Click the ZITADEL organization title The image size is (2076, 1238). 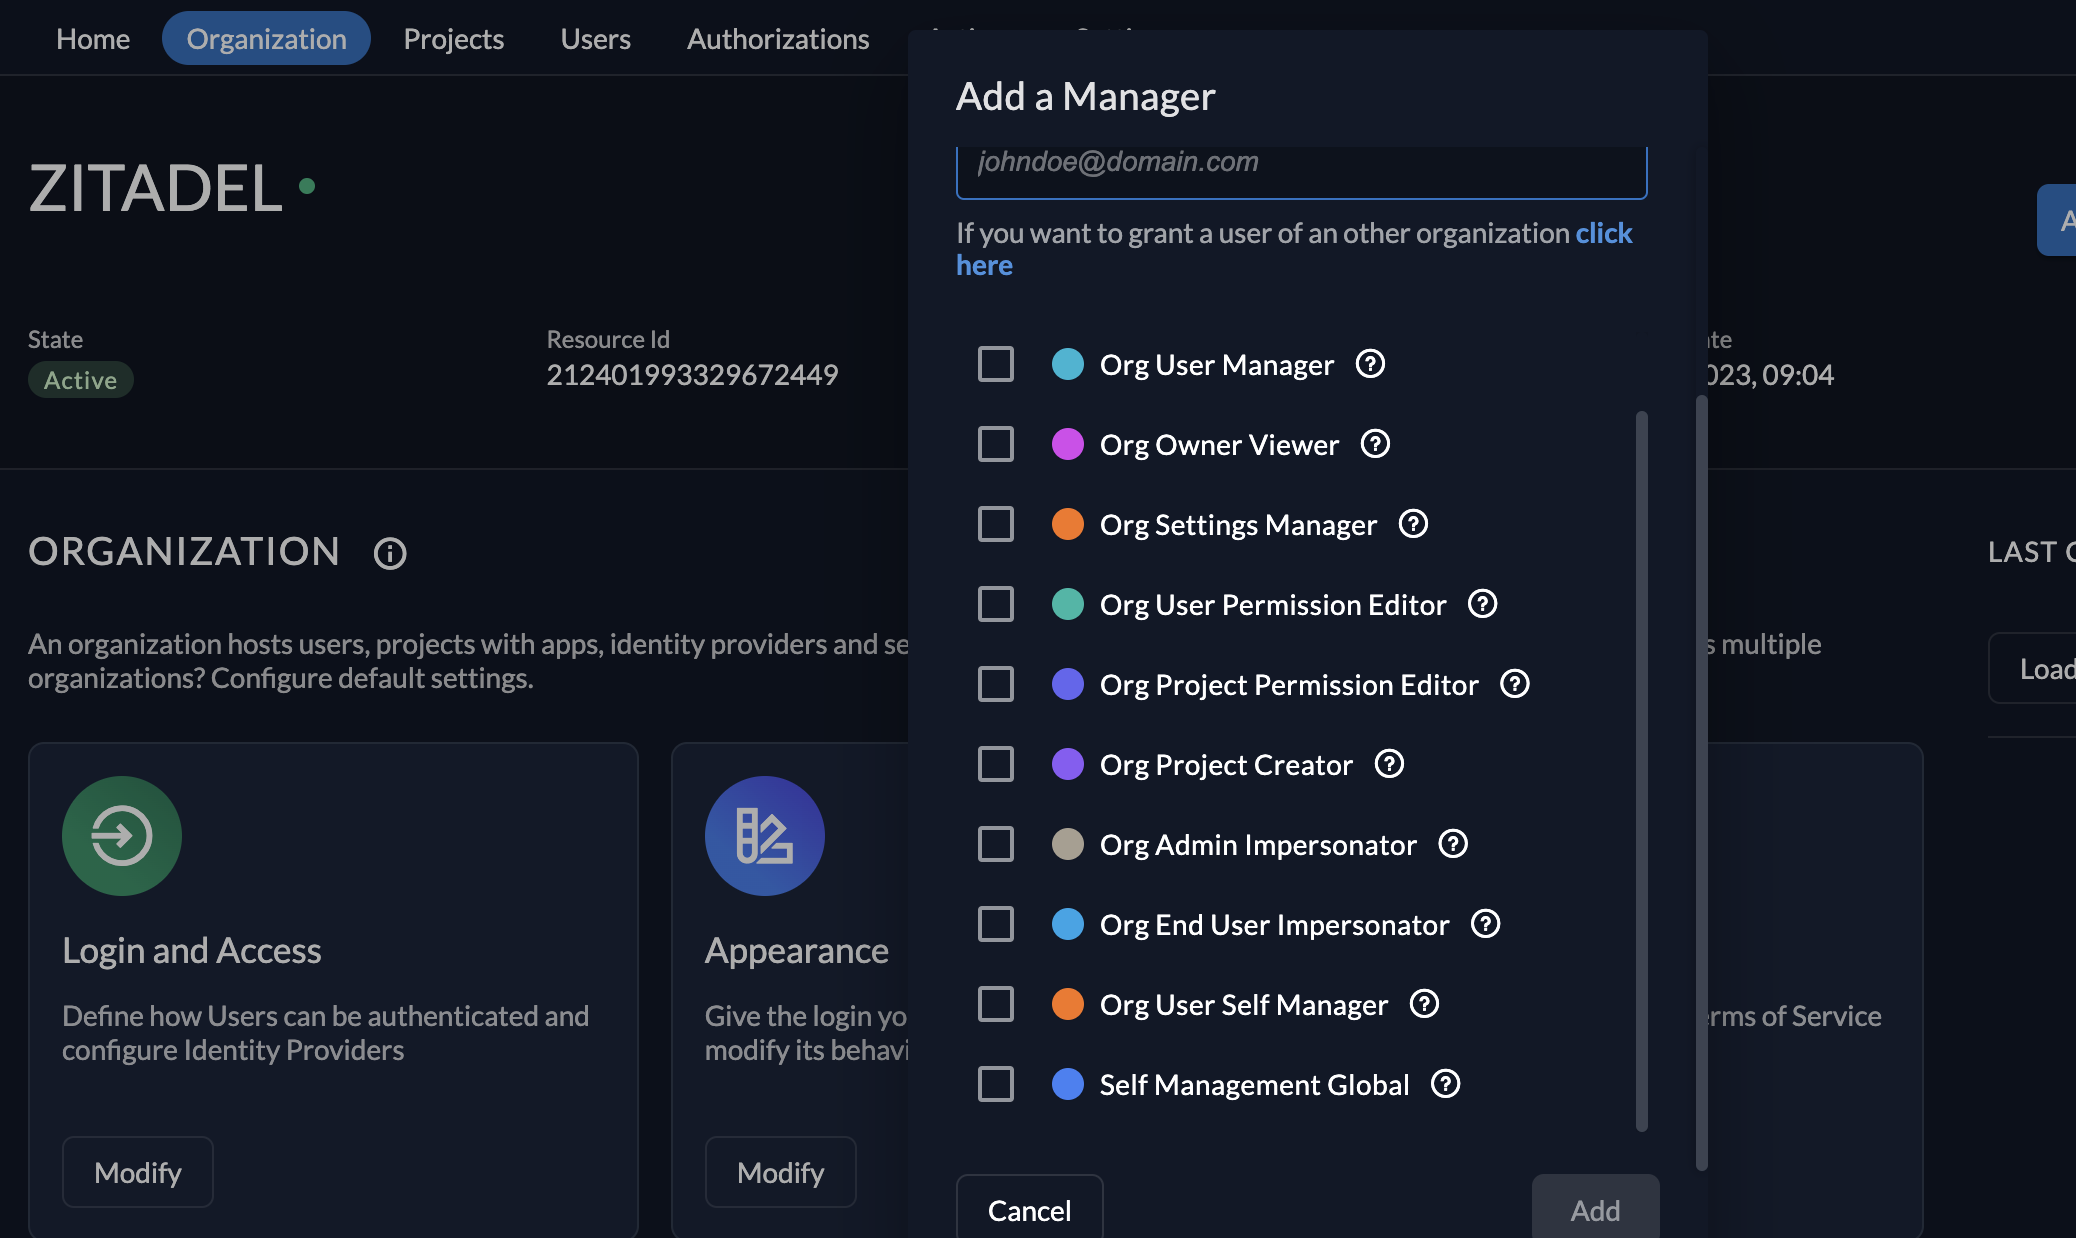pos(155,188)
